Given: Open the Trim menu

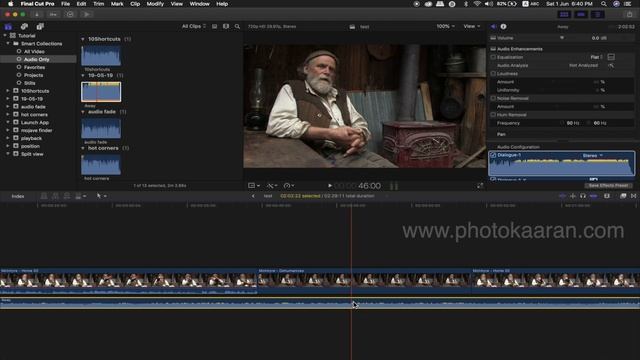Looking at the screenshot, I should pyautogui.click(x=98, y=4).
